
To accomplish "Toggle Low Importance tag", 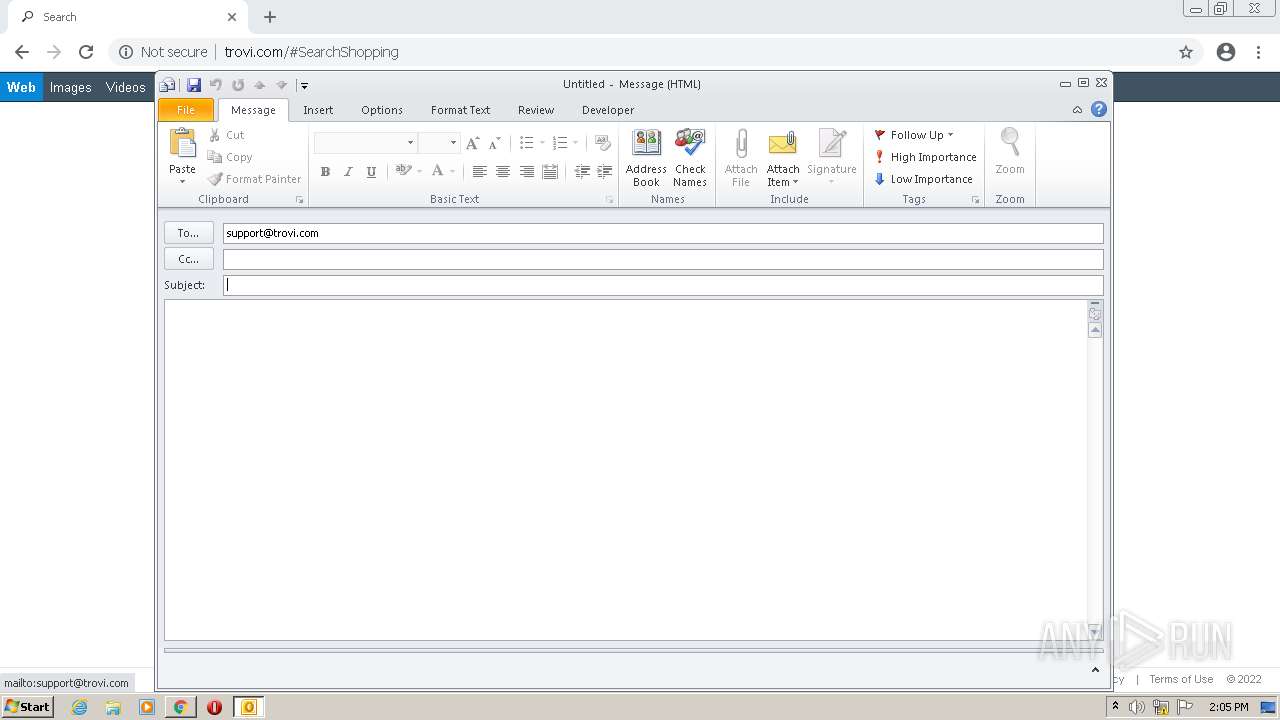I will coord(923,179).
